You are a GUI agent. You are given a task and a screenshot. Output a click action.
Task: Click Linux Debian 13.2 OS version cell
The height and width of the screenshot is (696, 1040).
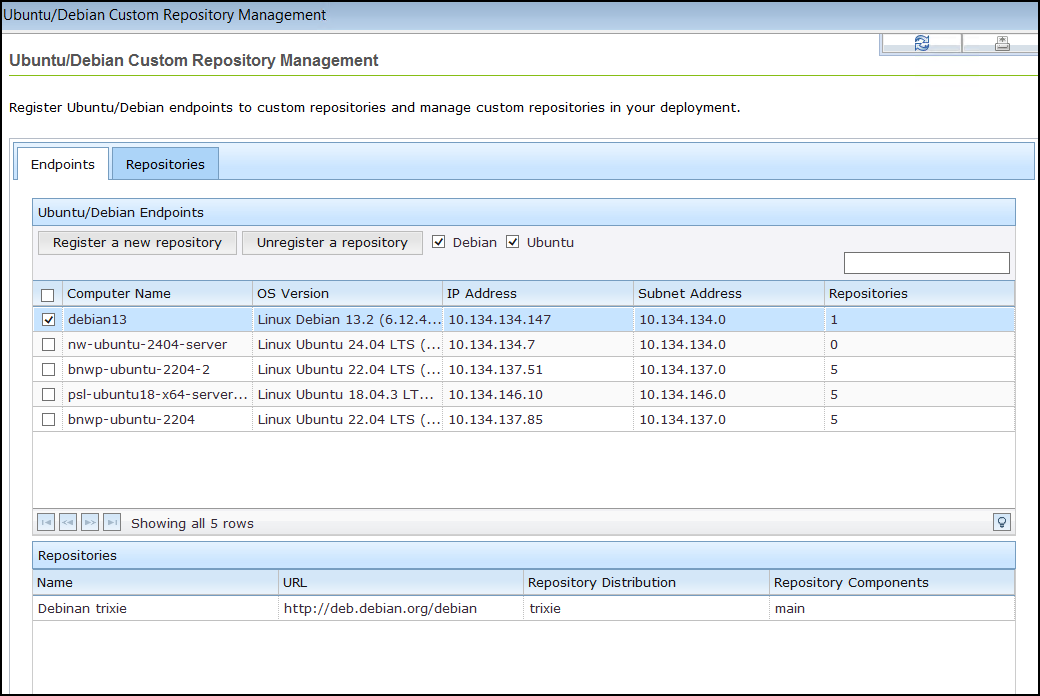[349, 320]
